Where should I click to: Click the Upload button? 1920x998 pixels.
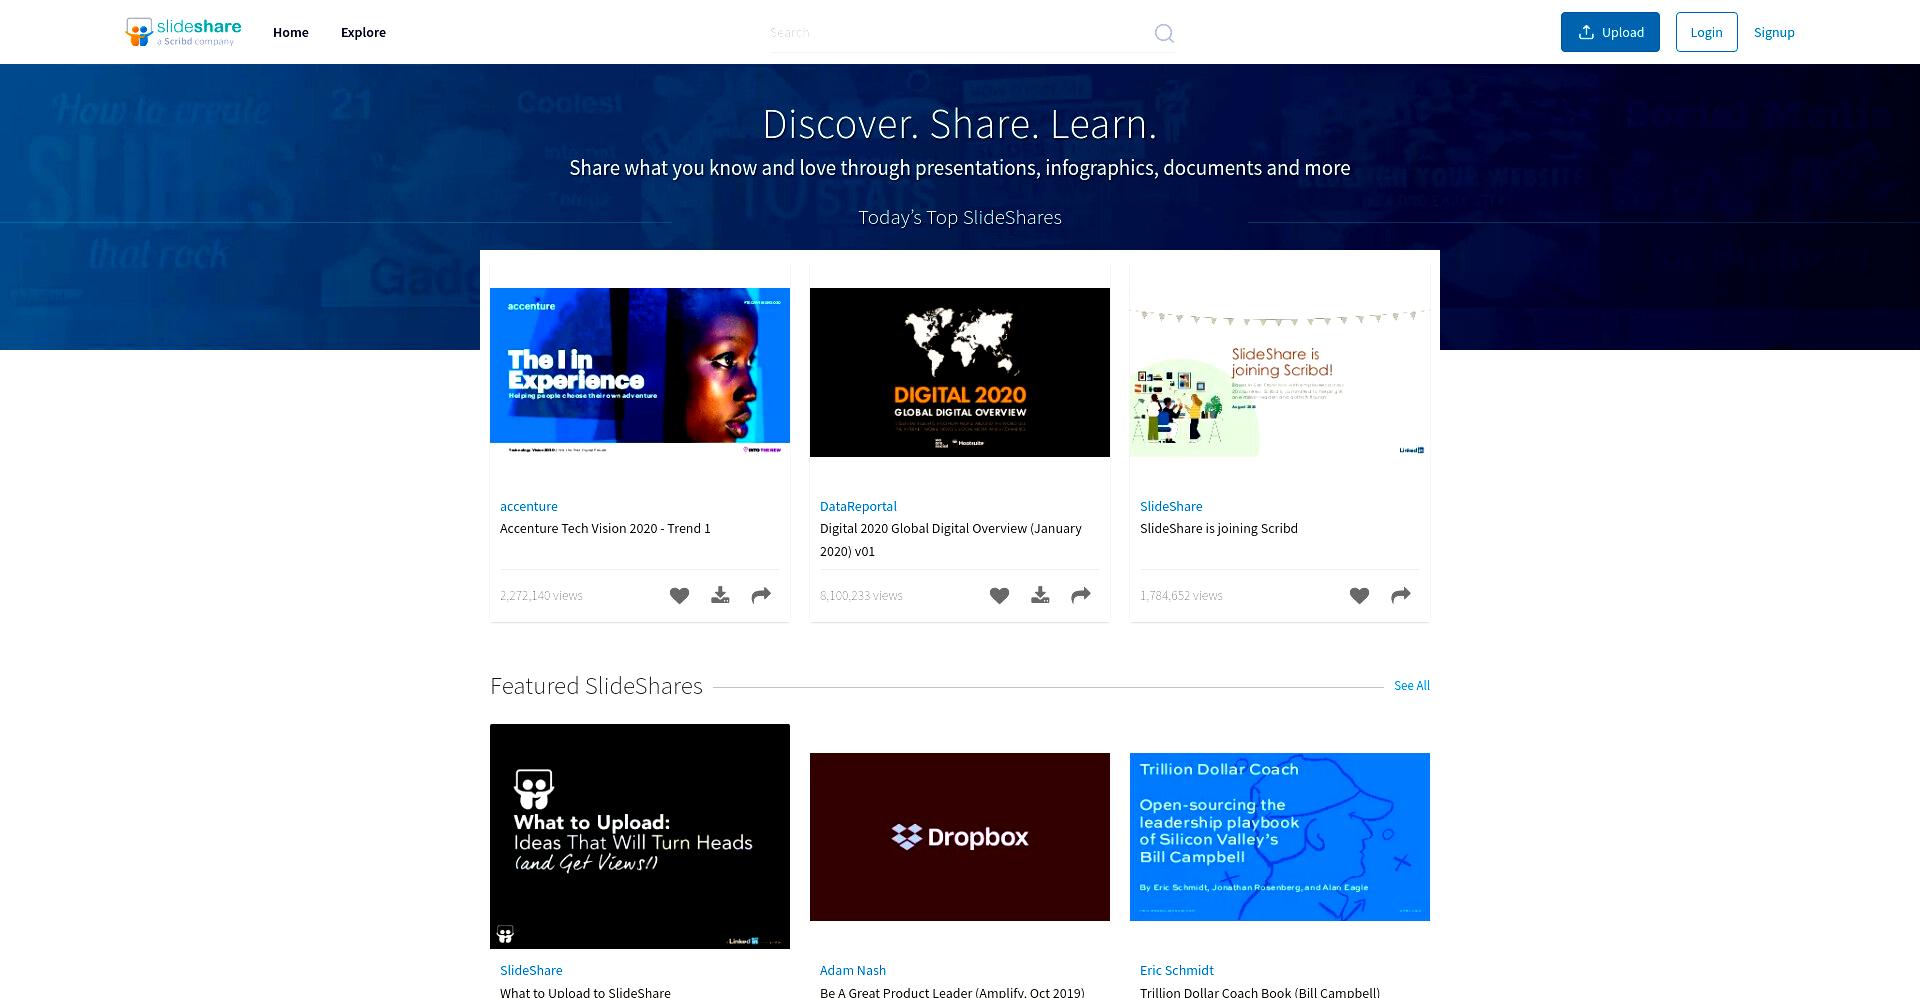[1610, 32]
